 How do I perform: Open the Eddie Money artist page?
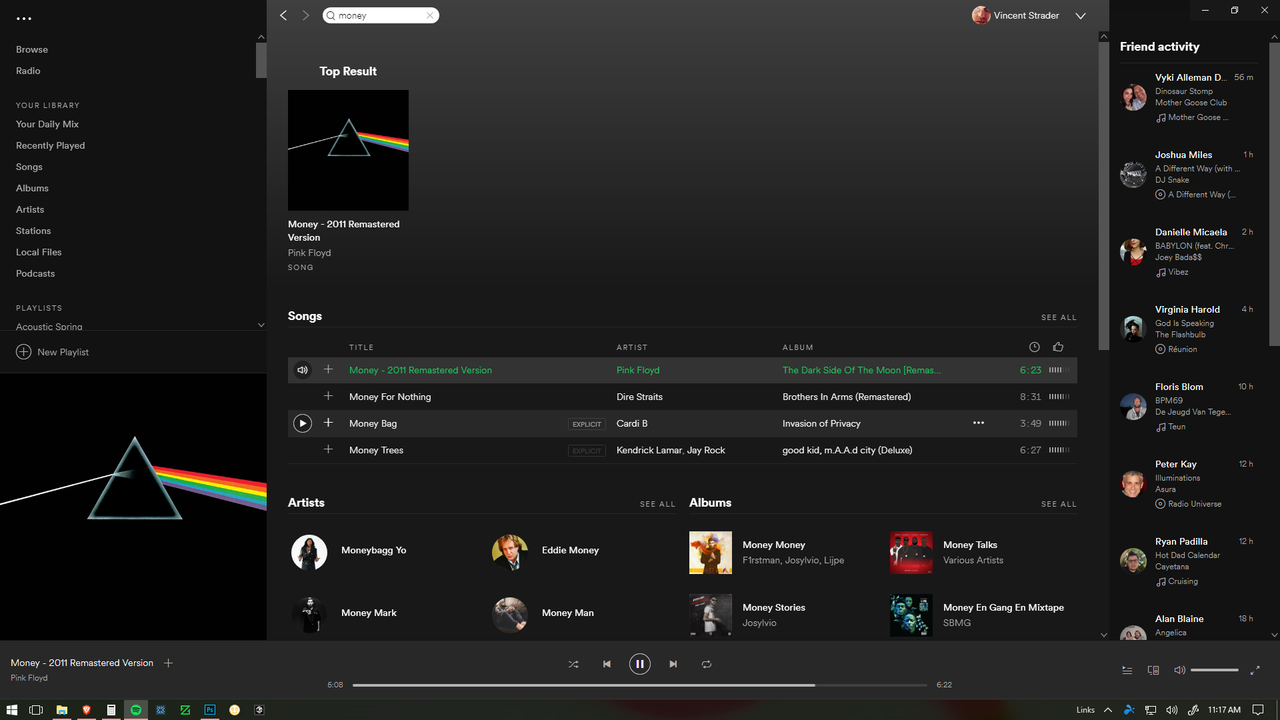[570, 550]
